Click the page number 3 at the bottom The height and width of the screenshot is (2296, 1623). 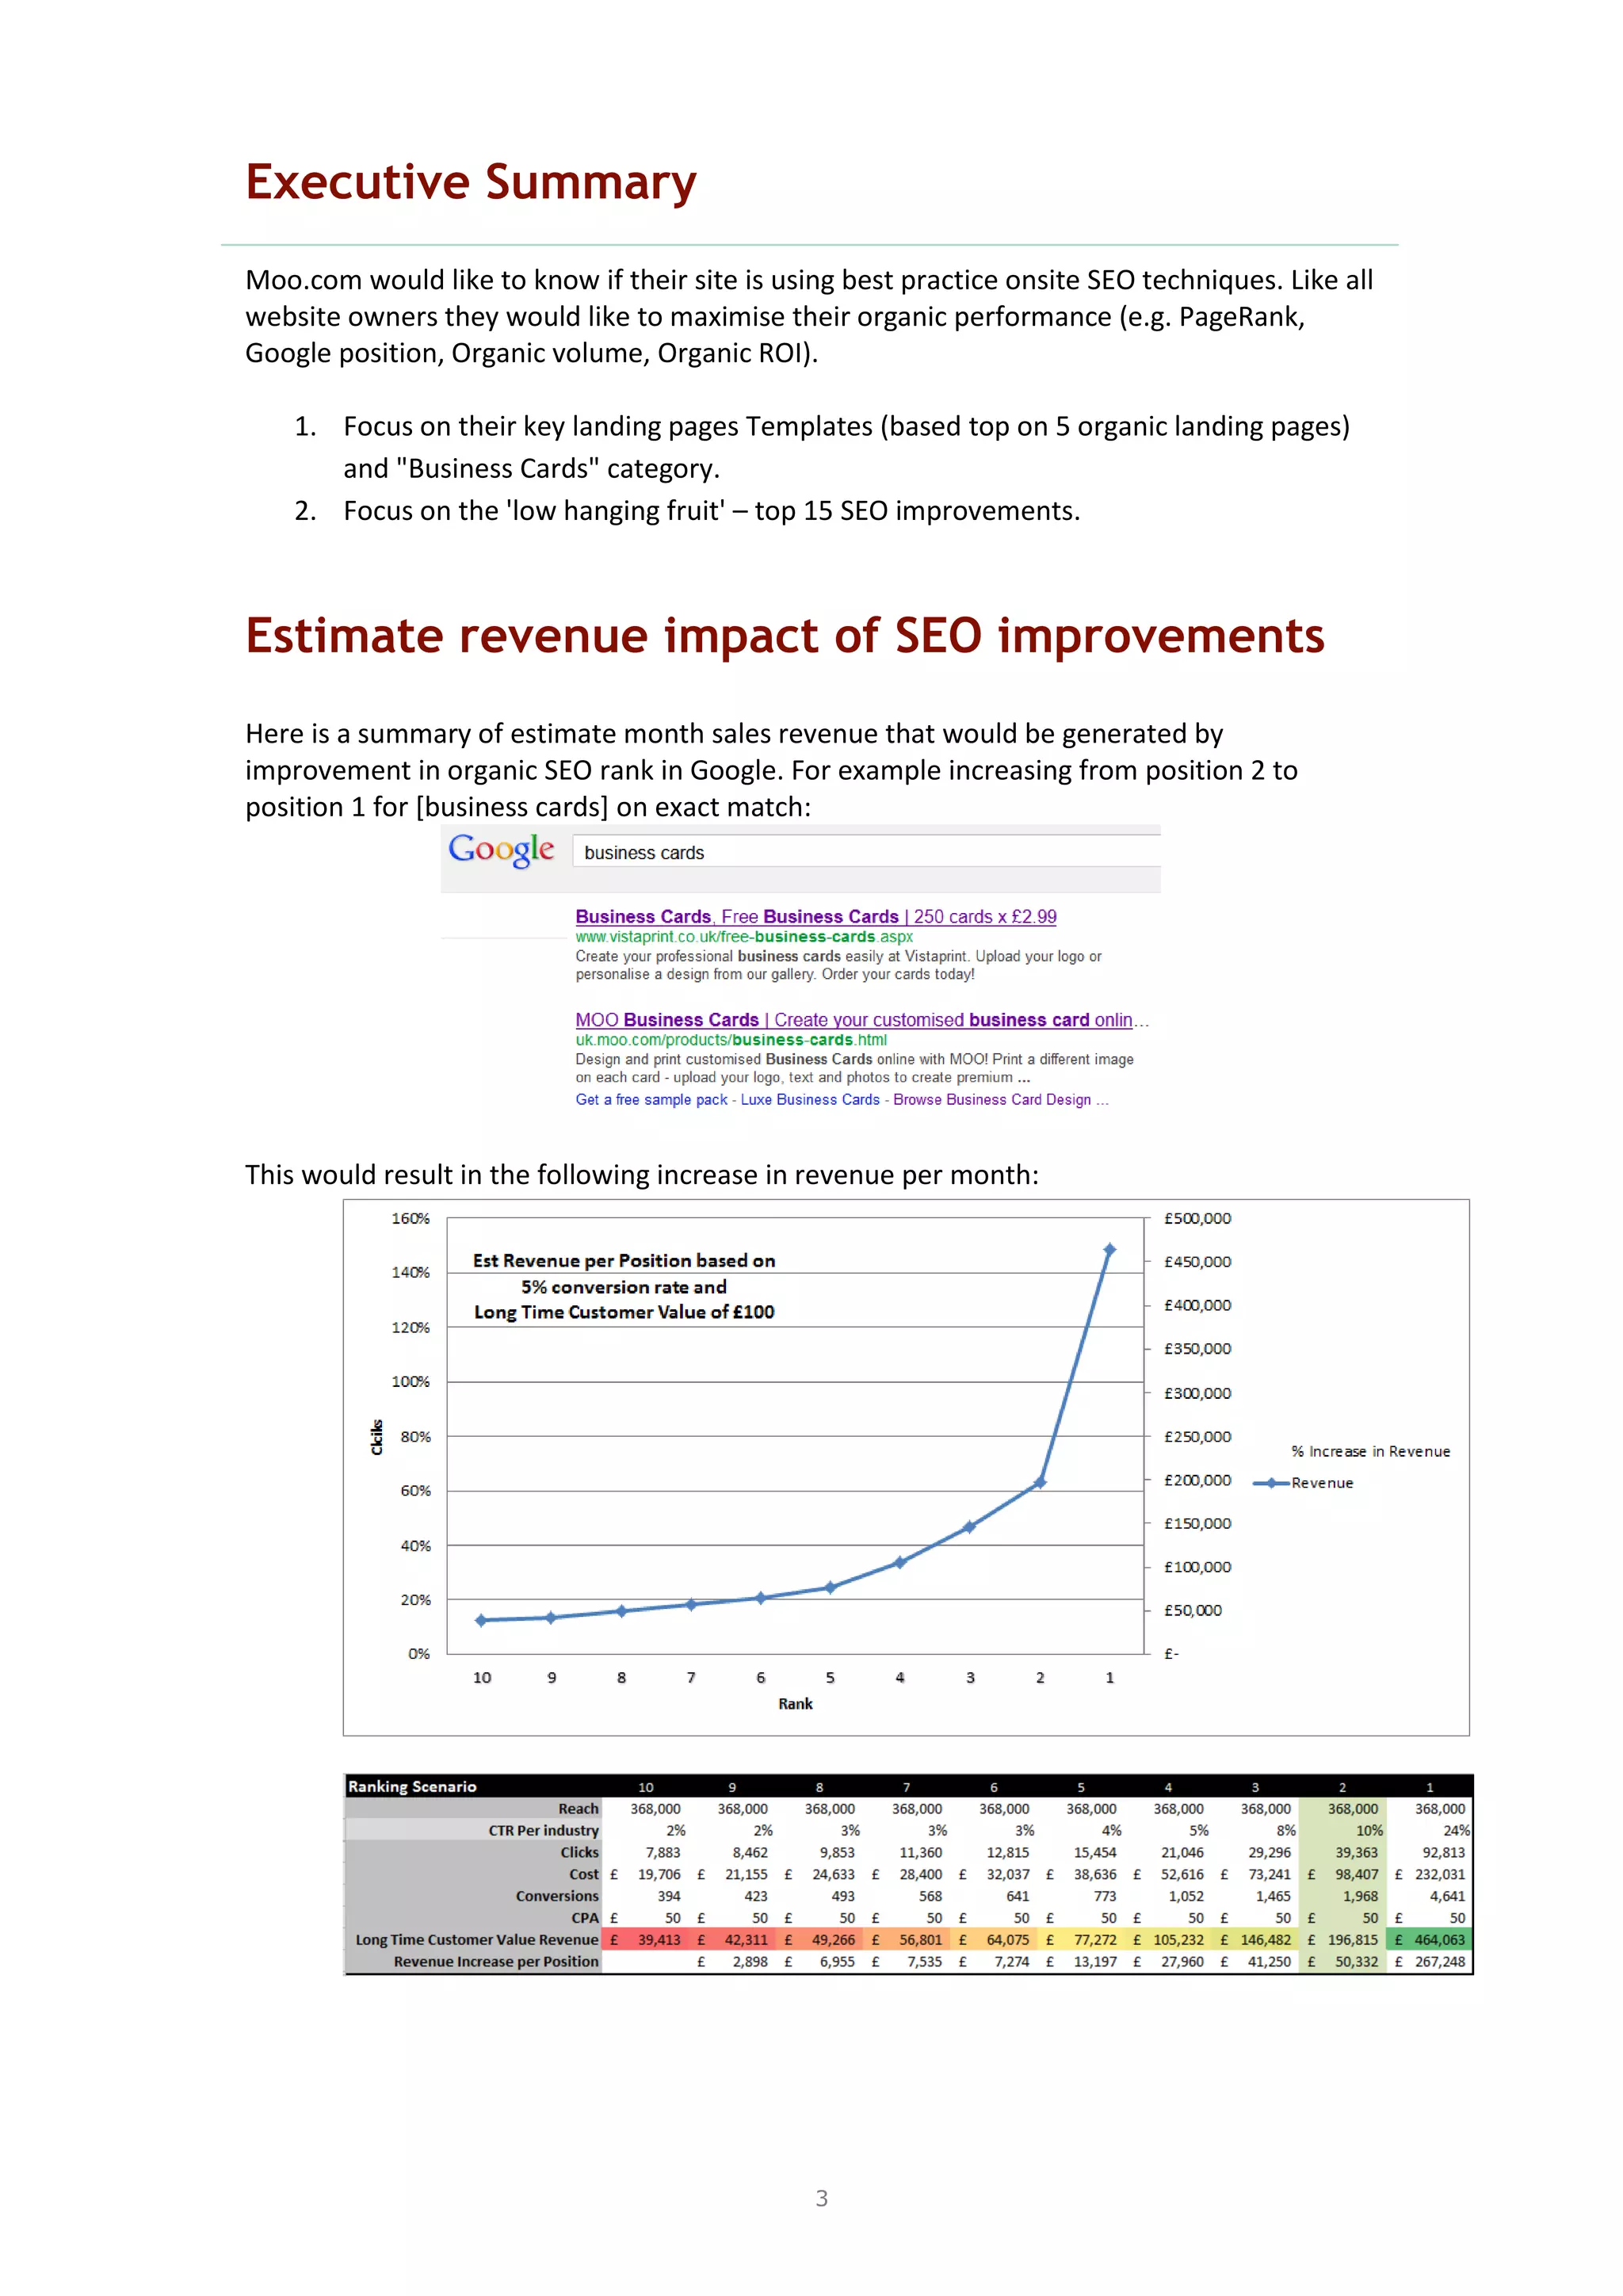point(821,2198)
